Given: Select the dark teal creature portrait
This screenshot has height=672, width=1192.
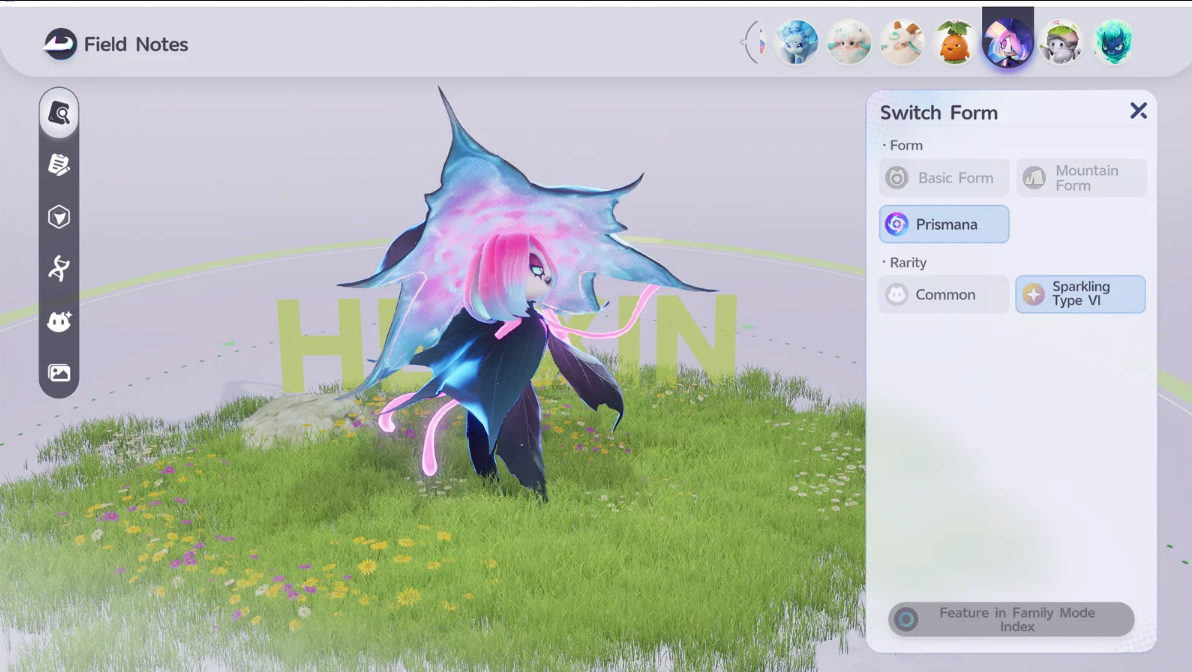Looking at the screenshot, I should 1114,42.
